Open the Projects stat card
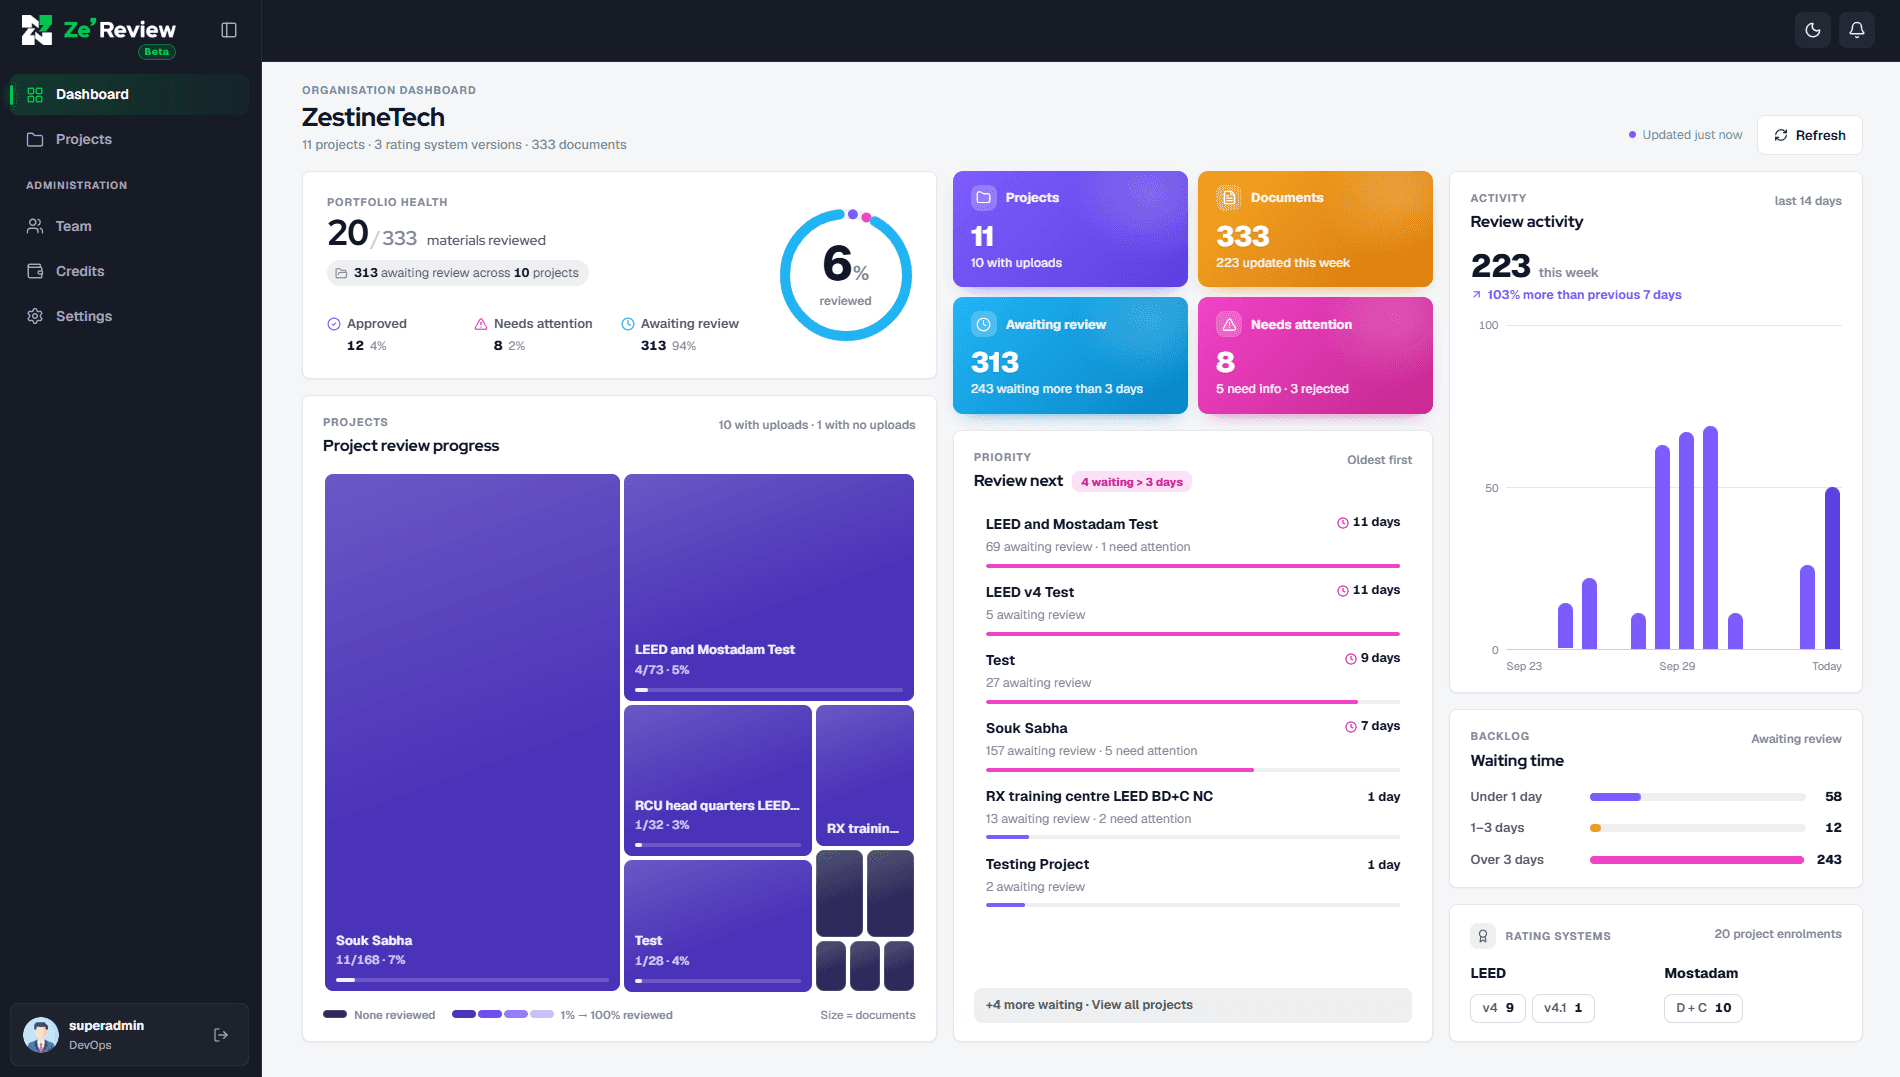Viewport: 1900px width, 1077px height. coord(1070,229)
